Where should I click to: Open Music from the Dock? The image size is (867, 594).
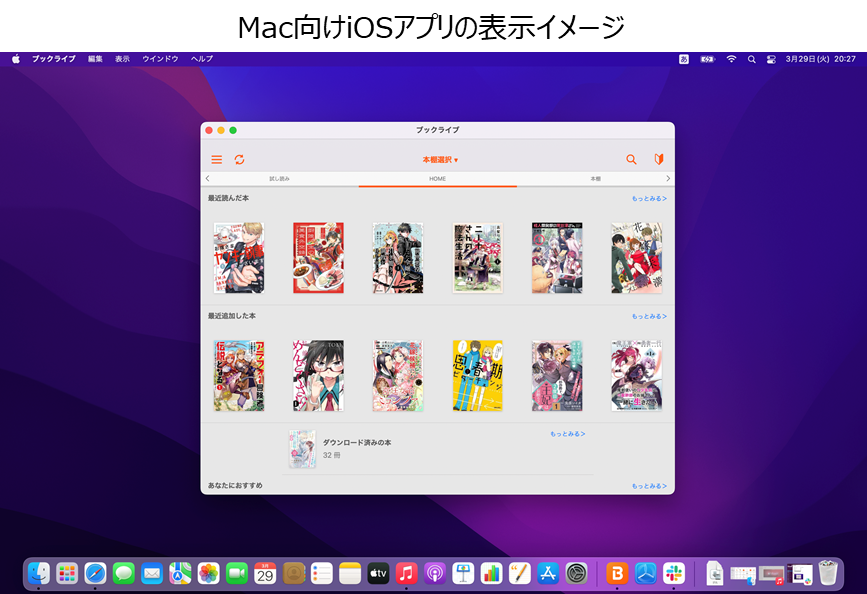coord(406,574)
